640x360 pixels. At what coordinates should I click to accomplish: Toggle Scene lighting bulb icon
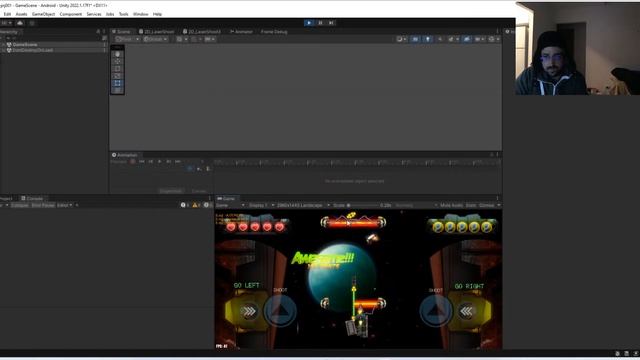[x=427, y=39]
